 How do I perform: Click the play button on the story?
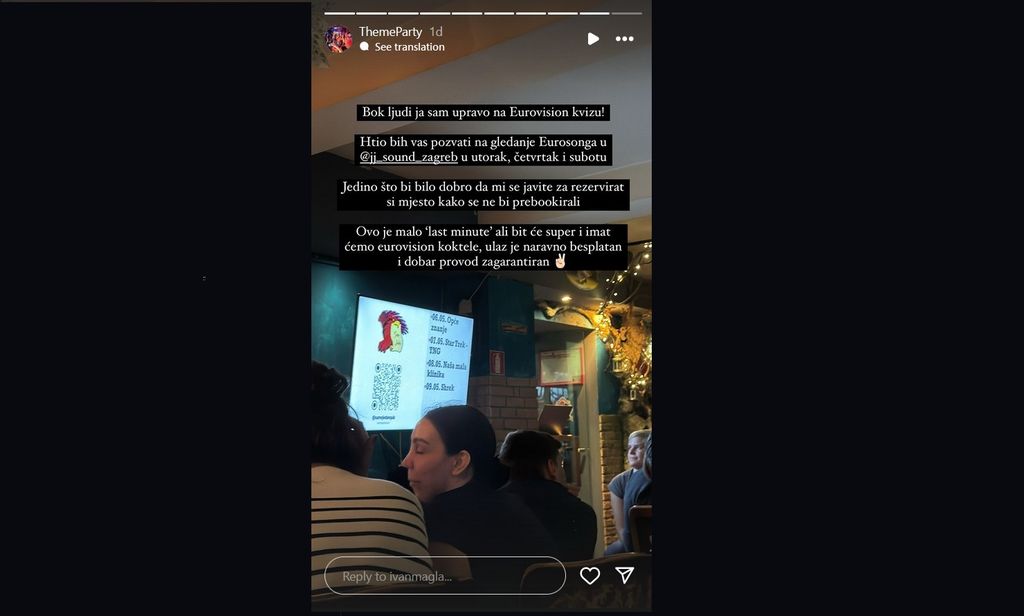pyautogui.click(x=592, y=39)
